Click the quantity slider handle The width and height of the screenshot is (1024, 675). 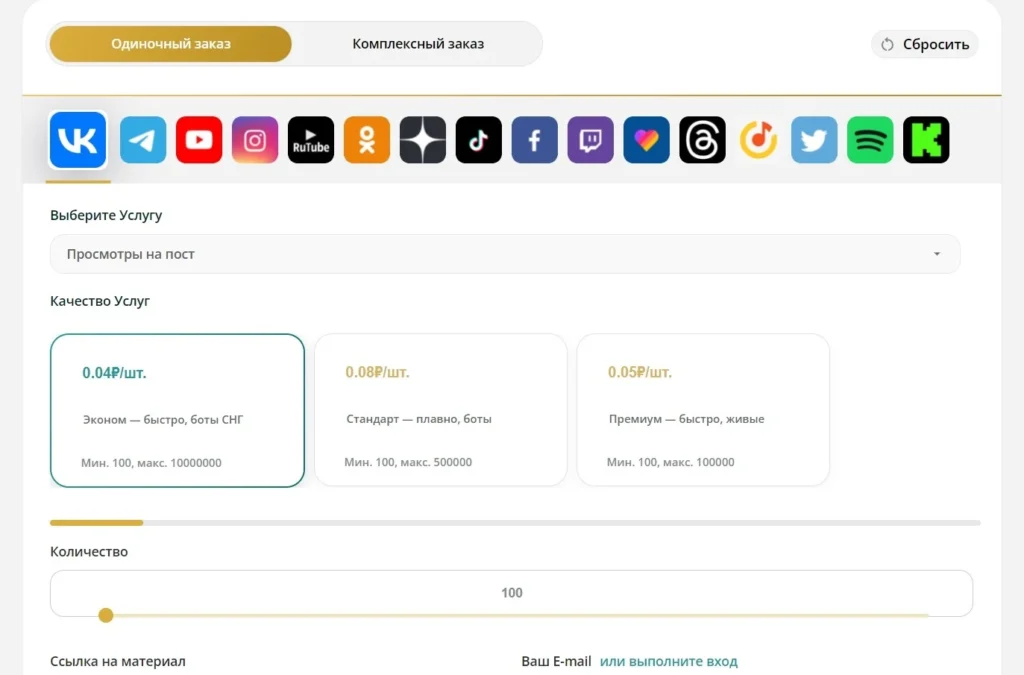tap(106, 615)
